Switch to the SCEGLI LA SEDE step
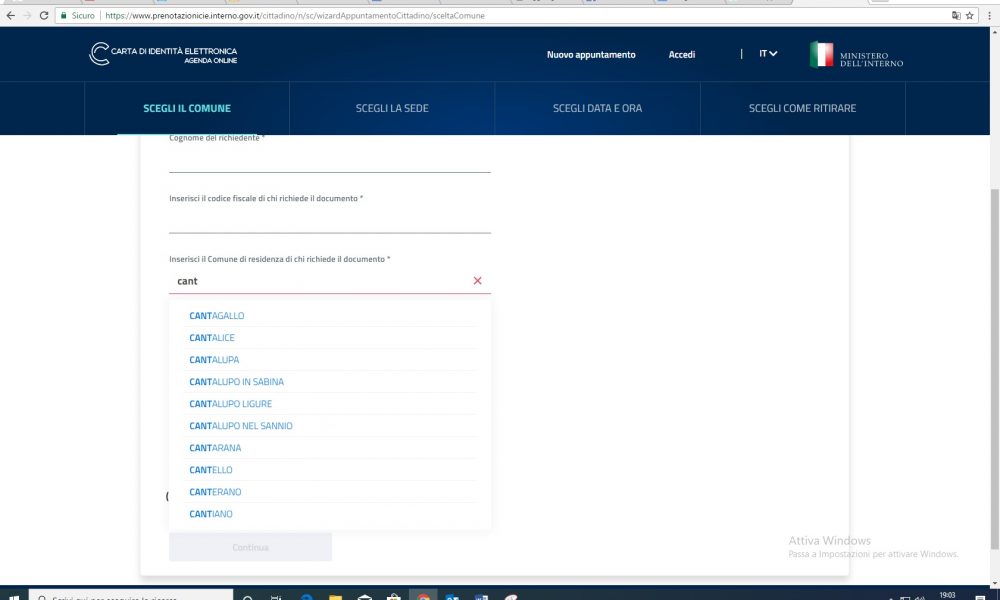 point(392,108)
